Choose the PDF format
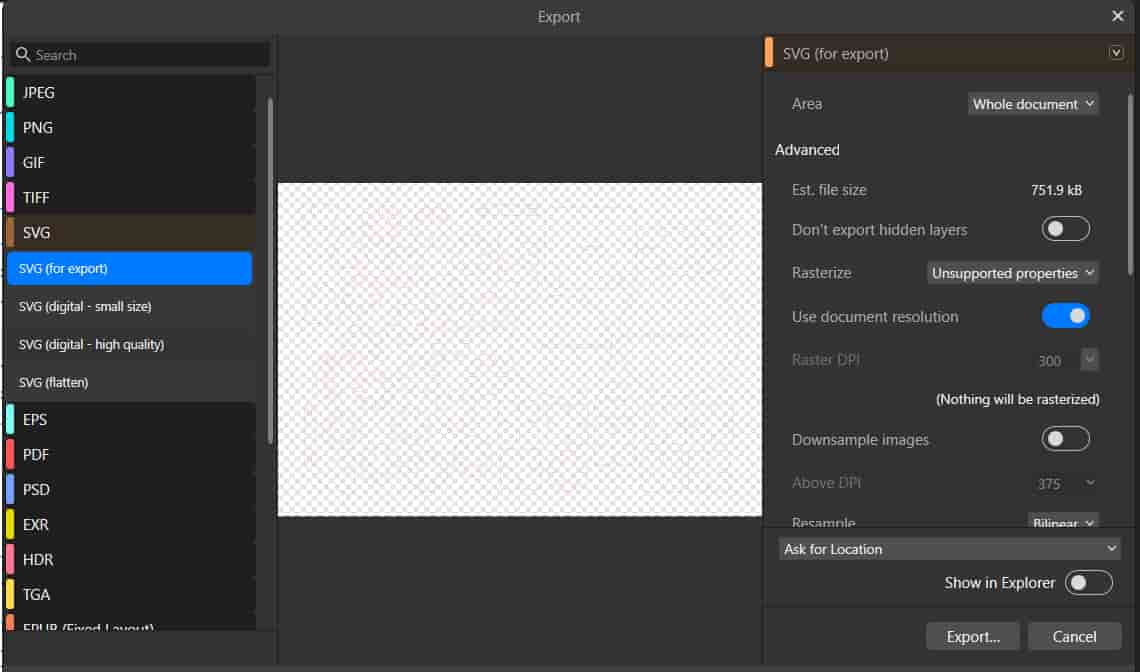 click(131, 455)
